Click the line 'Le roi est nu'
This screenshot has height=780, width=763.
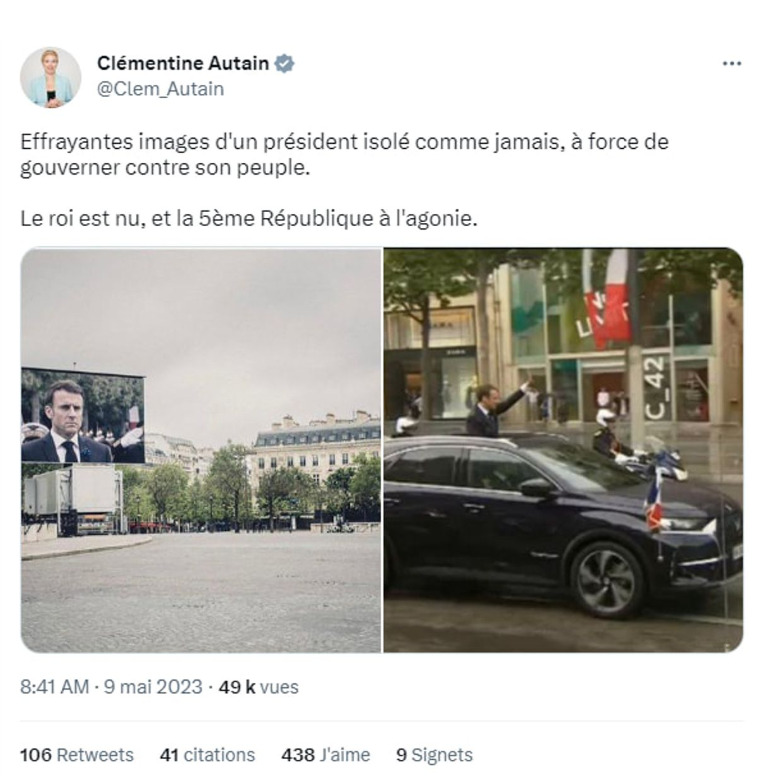click(249, 218)
